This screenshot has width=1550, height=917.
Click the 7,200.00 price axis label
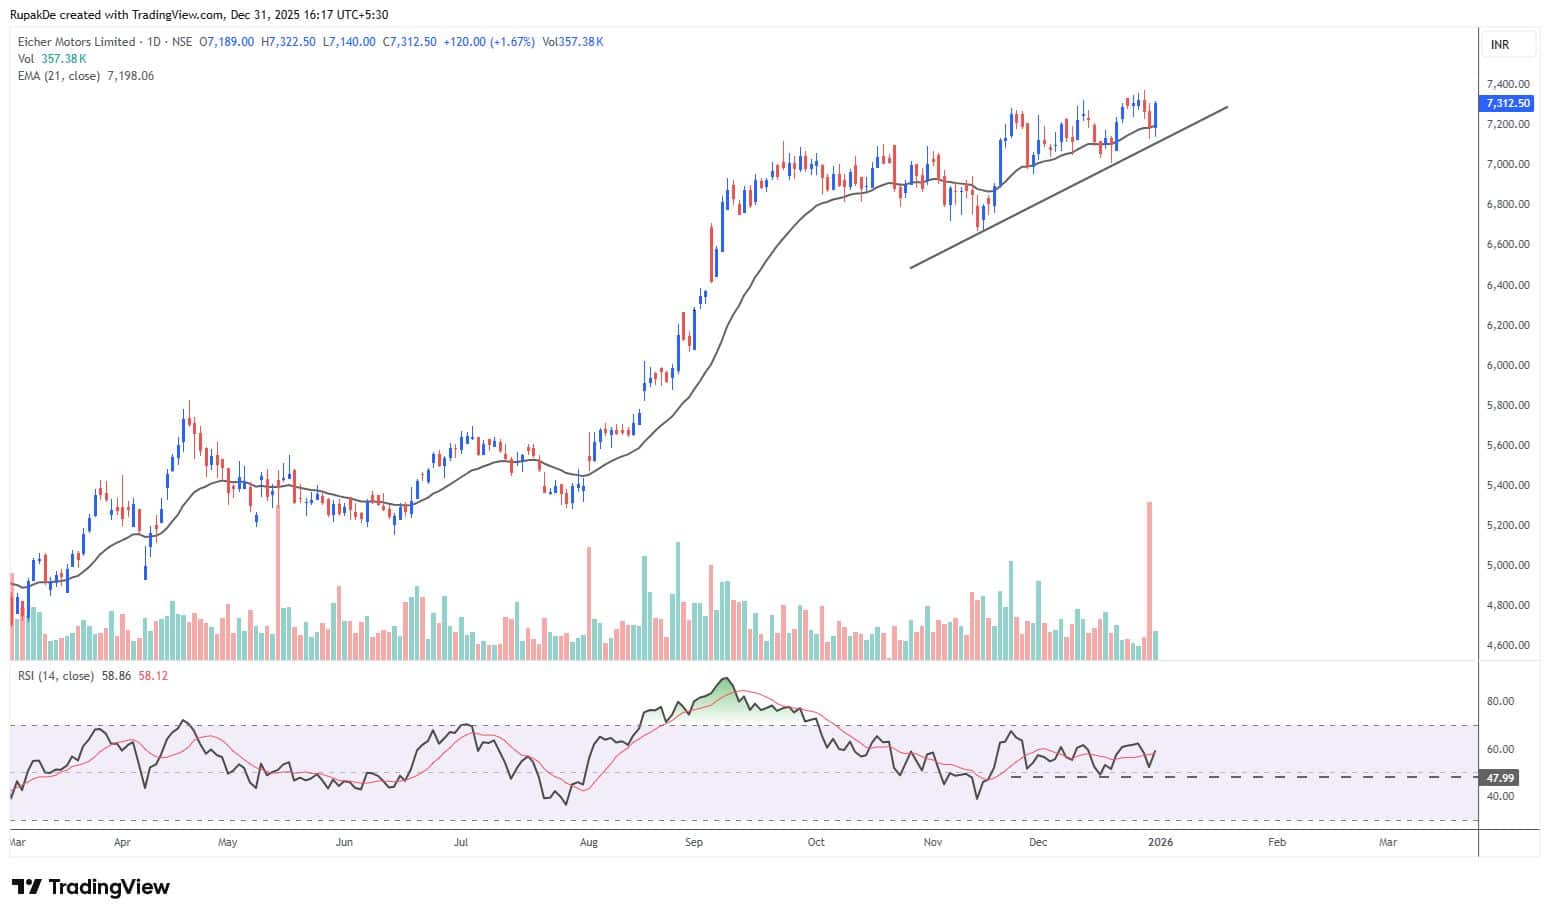click(1508, 124)
